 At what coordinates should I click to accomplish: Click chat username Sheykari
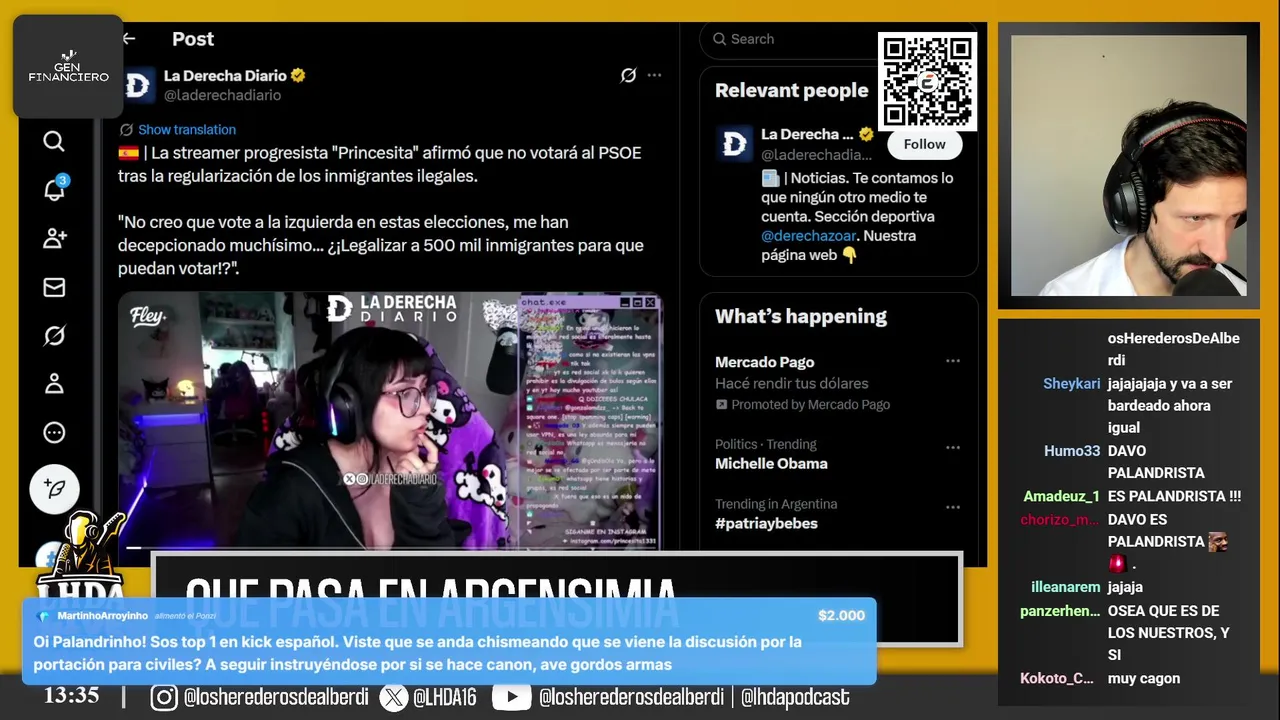[1071, 384]
